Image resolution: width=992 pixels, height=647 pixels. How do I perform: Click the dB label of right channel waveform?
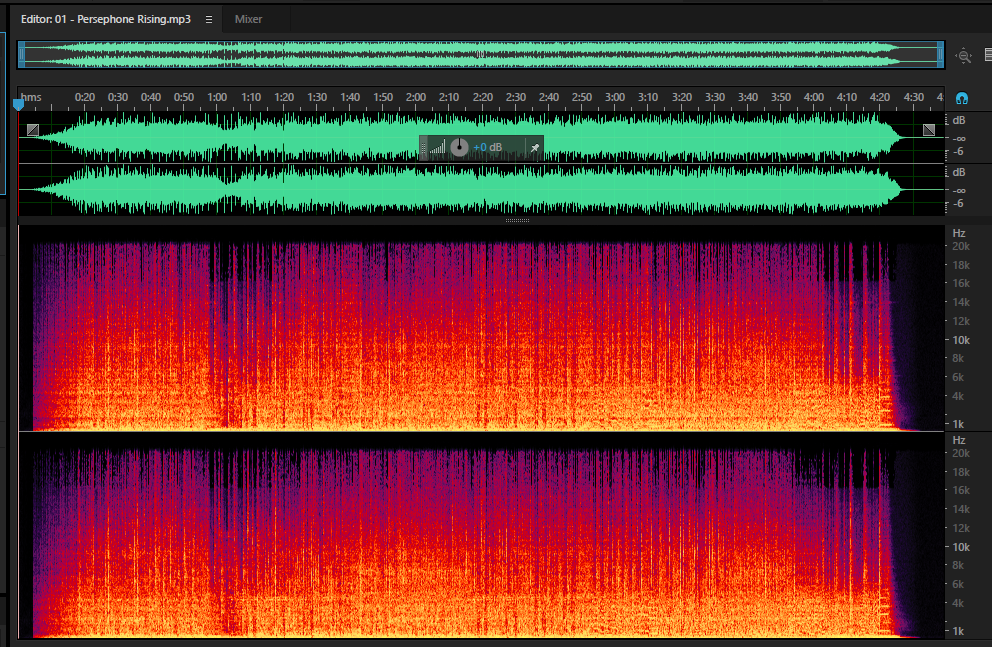point(959,172)
